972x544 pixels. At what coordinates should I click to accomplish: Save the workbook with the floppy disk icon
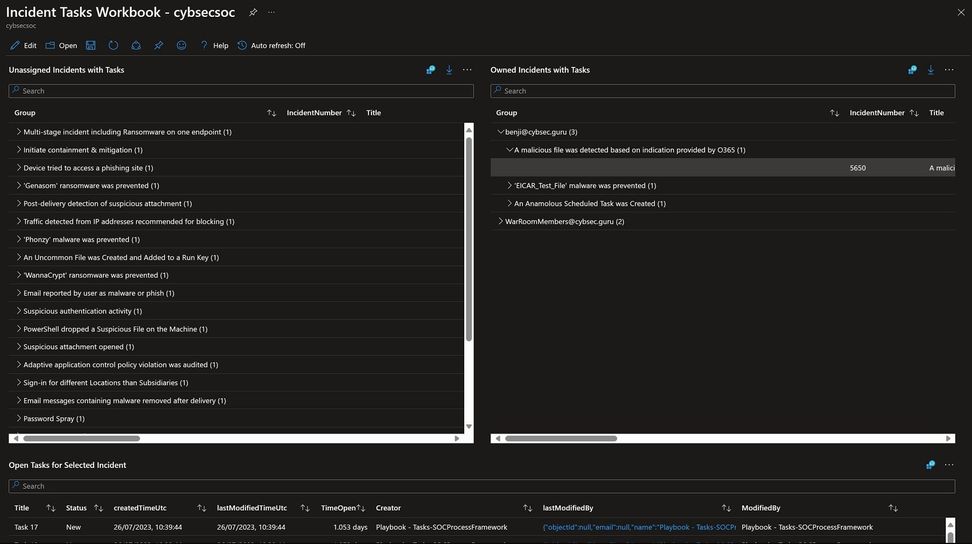click(x=91, y=45)
